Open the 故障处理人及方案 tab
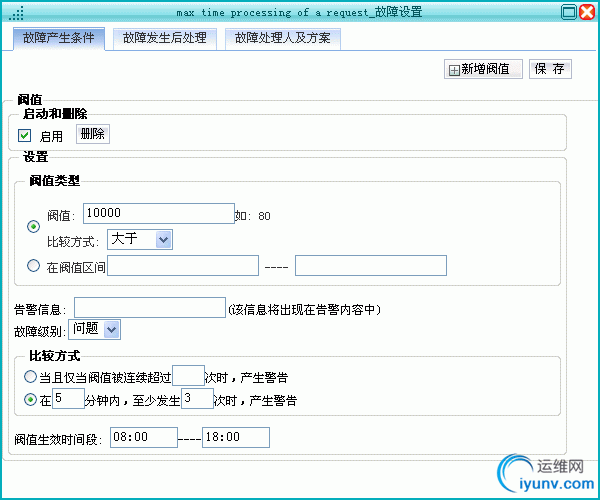Screen dimensions: 600x500 point(283,38)
